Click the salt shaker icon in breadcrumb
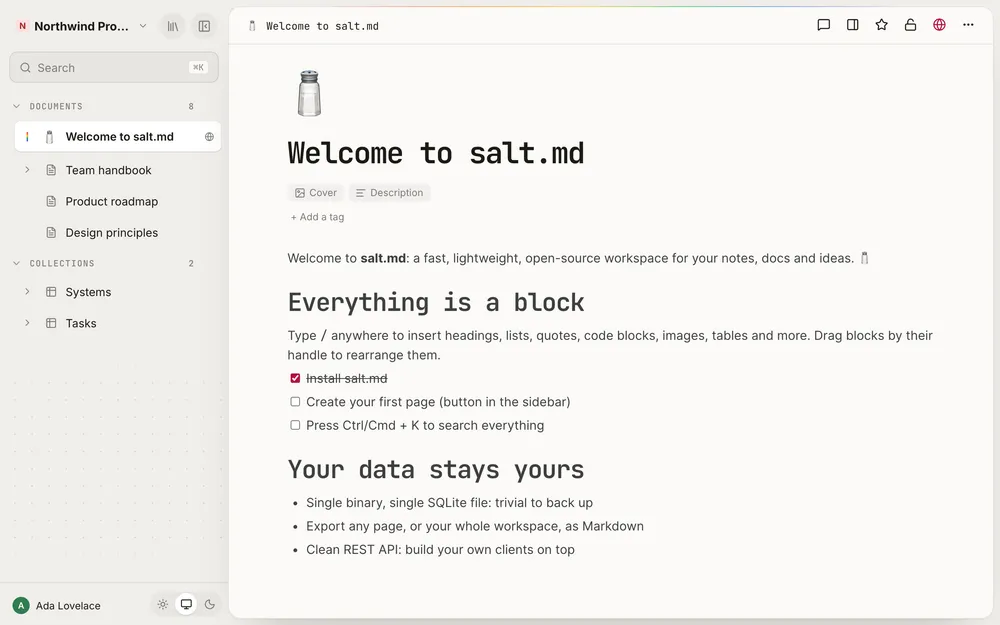This screenshot has height=625, width=1000. [252, 26]
